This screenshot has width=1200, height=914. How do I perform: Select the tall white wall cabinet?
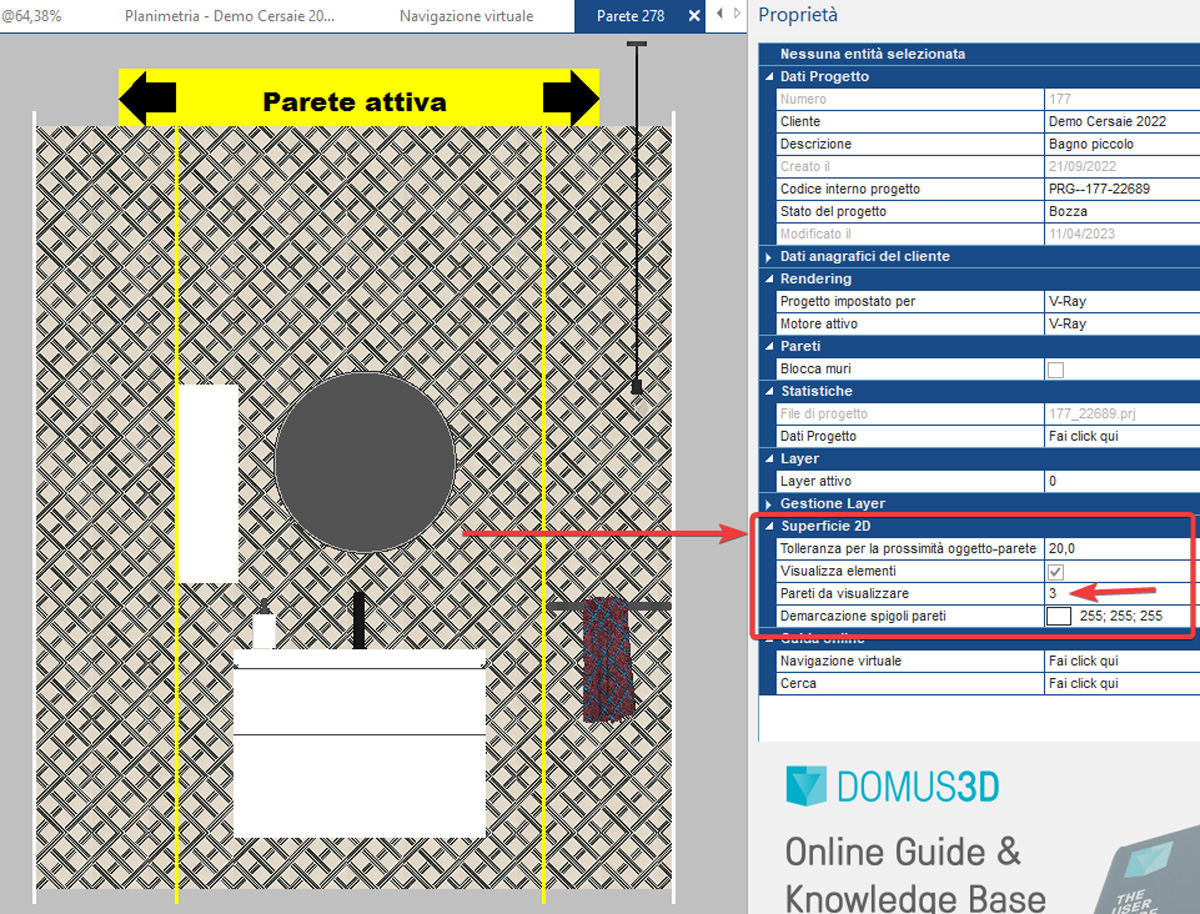point(209,484)
